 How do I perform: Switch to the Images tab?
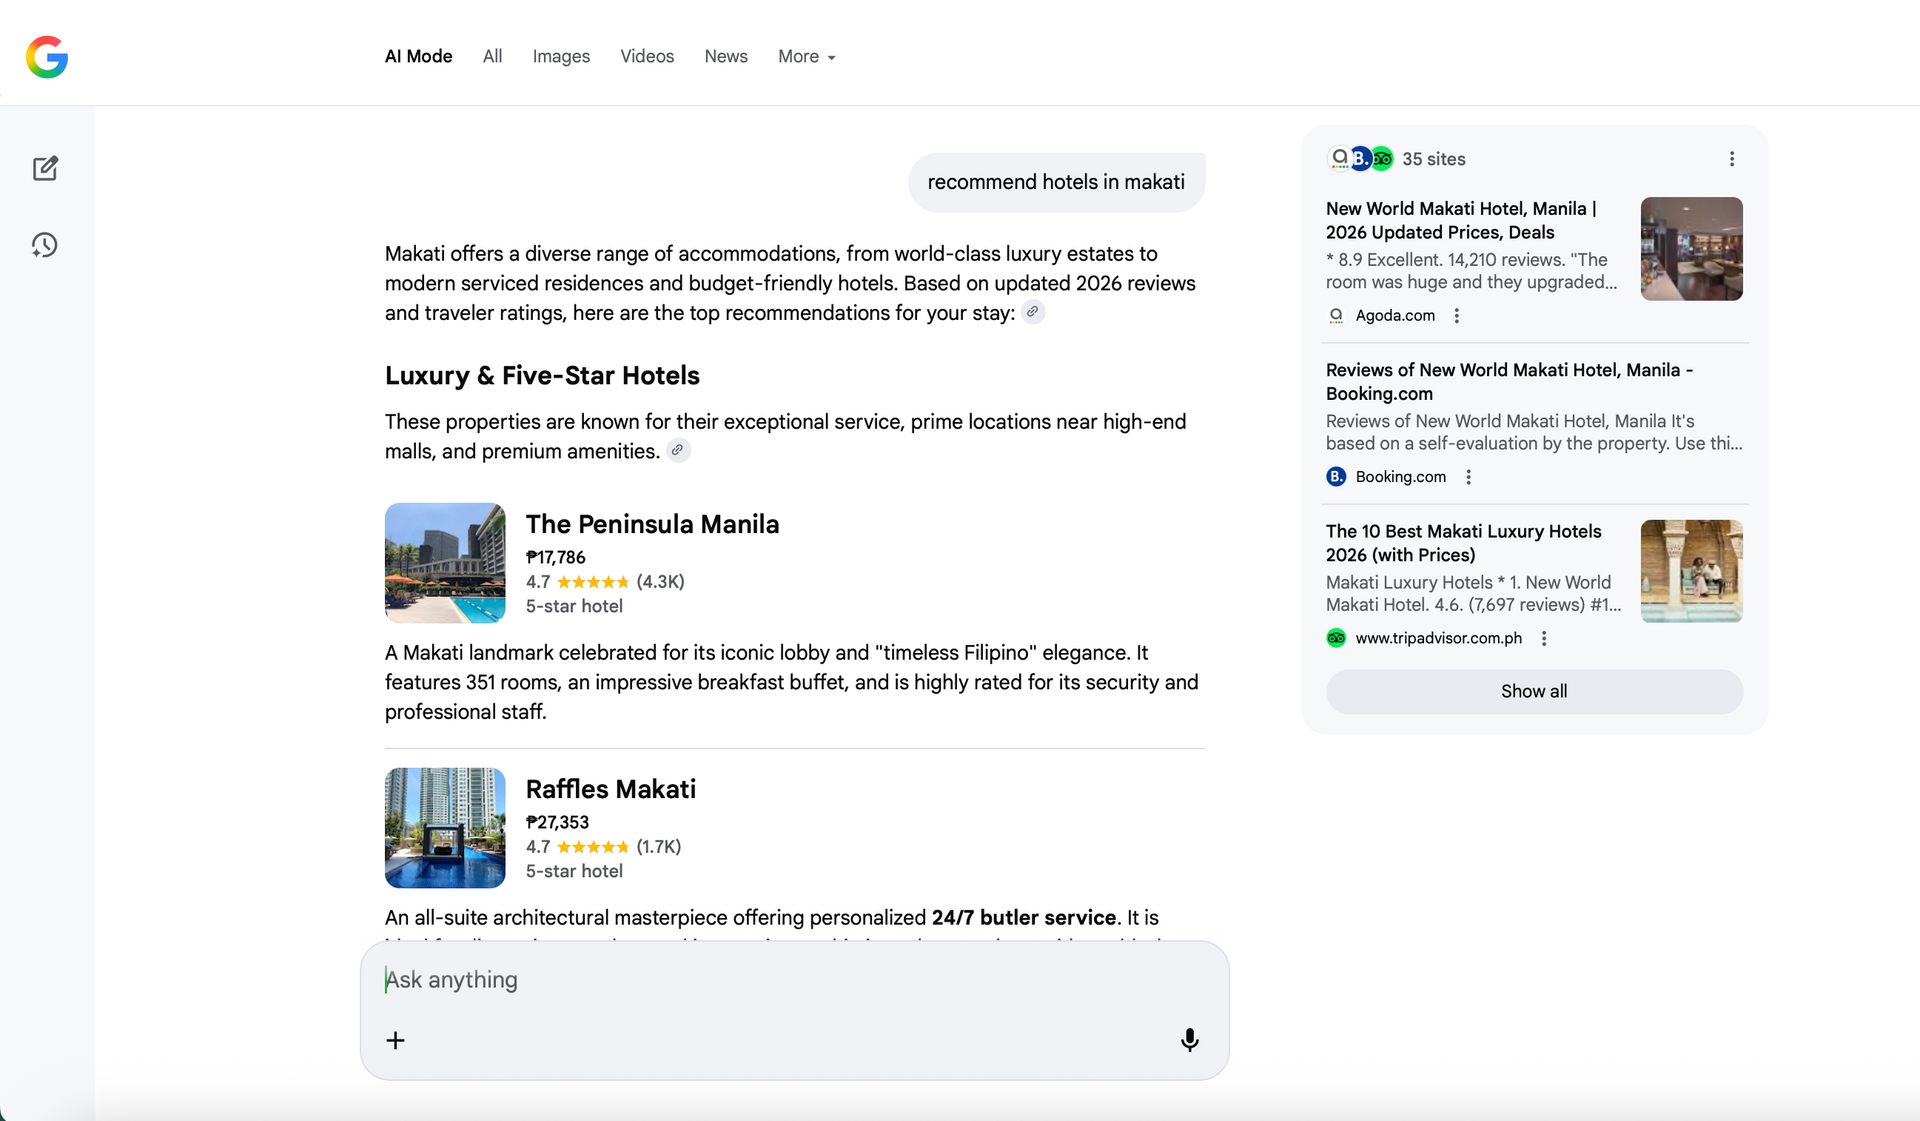coord(561,57)
